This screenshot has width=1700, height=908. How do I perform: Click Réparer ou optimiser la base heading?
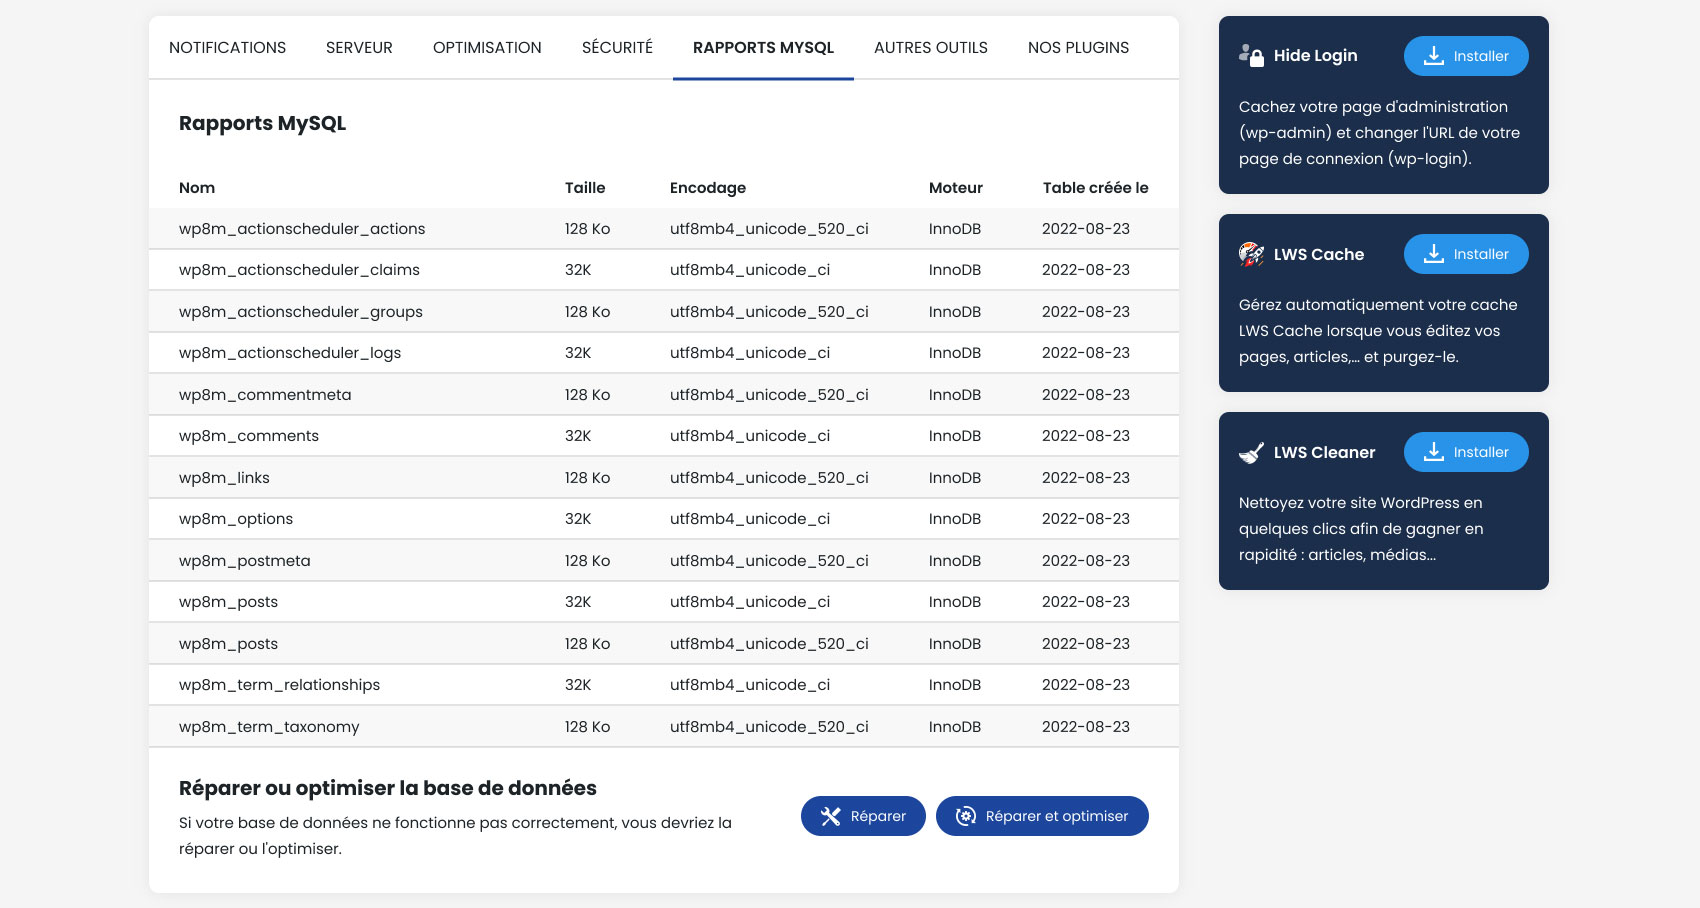(x=388, y=788)
